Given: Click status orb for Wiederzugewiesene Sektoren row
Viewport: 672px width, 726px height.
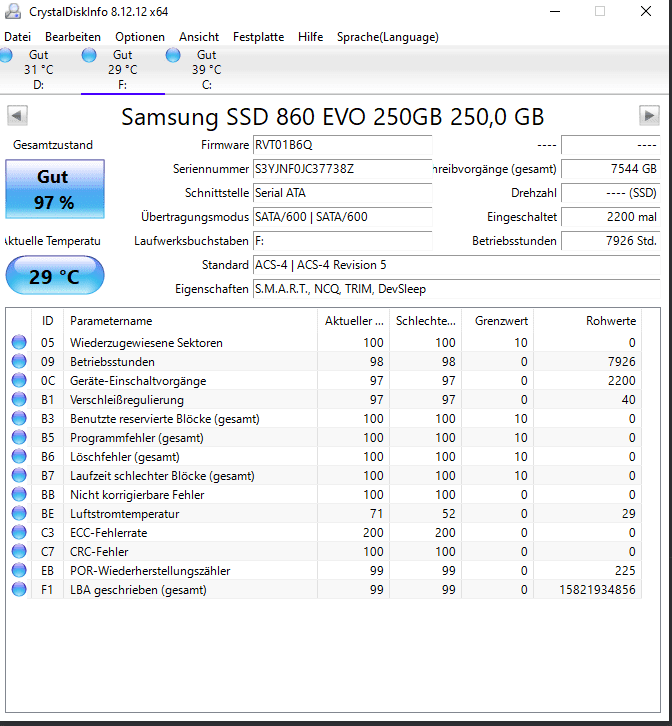Looking at the screenshot, I should click(x=19, y=342).
